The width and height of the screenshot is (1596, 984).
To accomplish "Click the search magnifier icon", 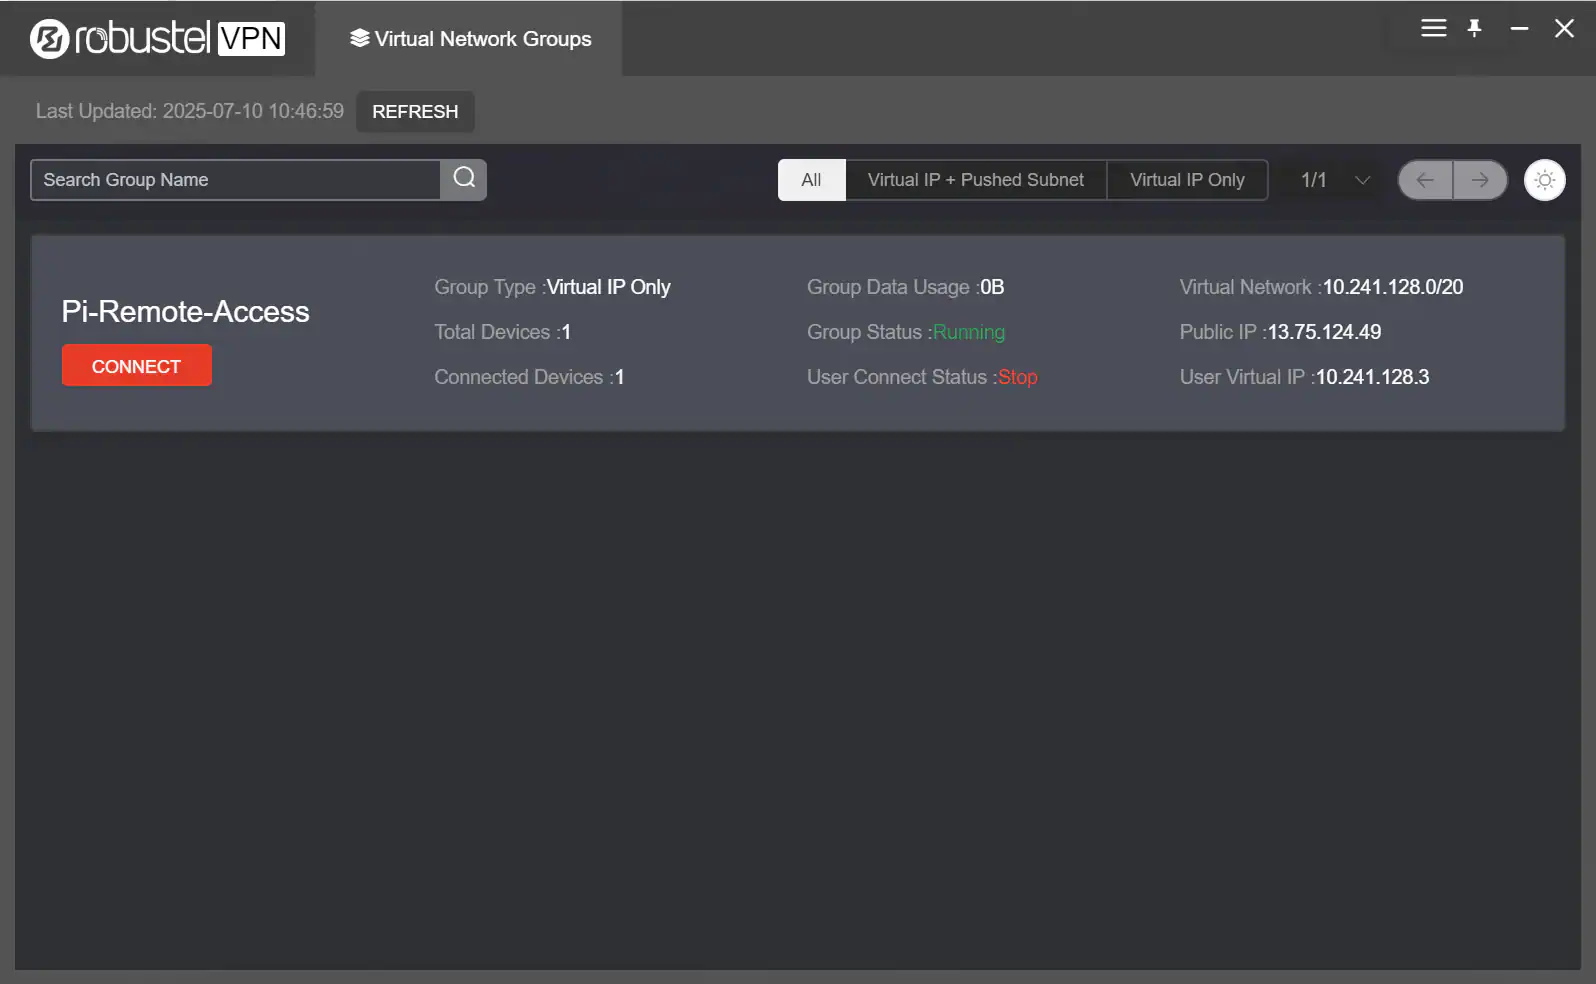I will pos(464,179).
